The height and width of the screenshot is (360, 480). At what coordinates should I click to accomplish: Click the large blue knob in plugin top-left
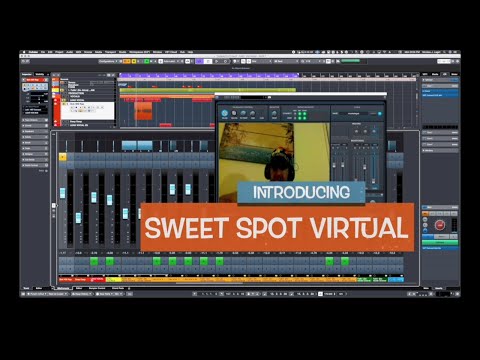point(225,113)
